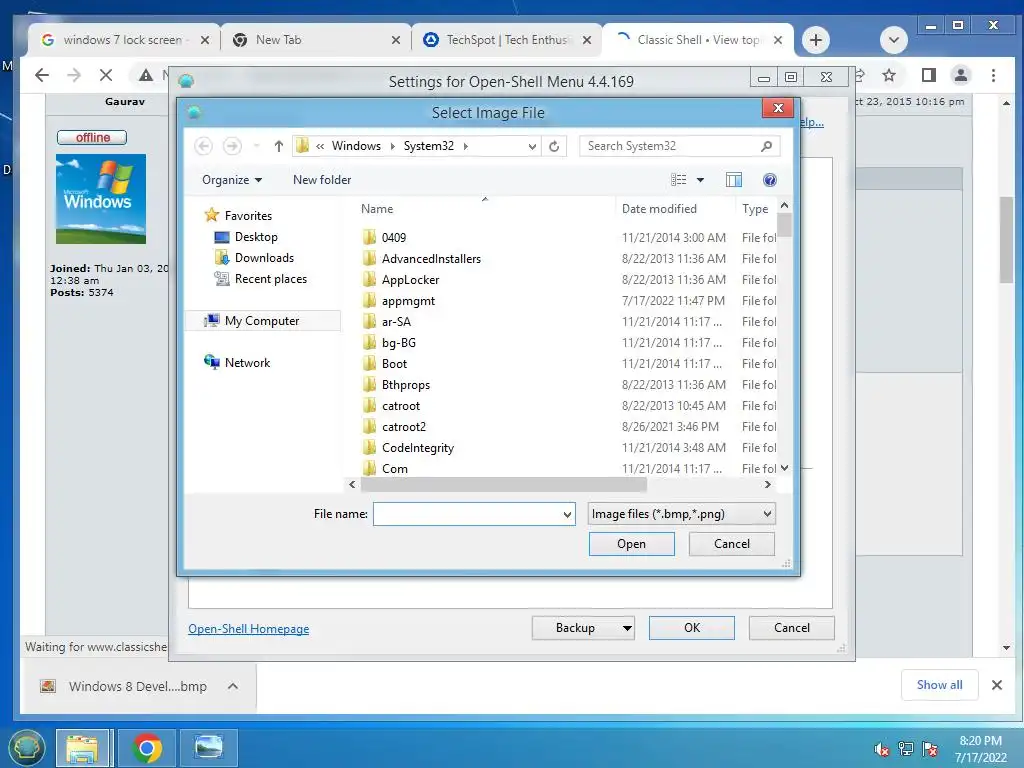Cancel the Select Image File dialog
Viewport: 1024px width, 768px height.
point(731,544)
